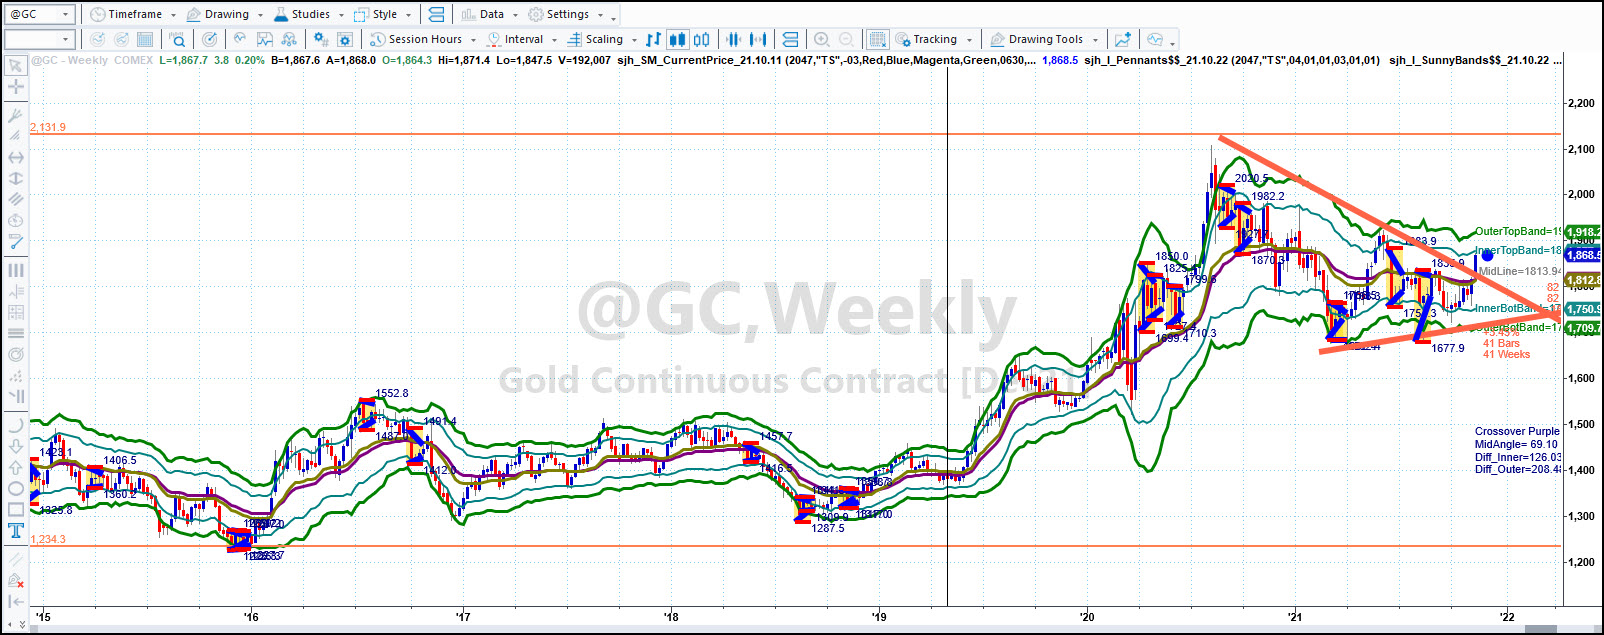Select the arc drawing tool
The width and height of the screenshot is (1604, 635).
[x=15, y=425]
